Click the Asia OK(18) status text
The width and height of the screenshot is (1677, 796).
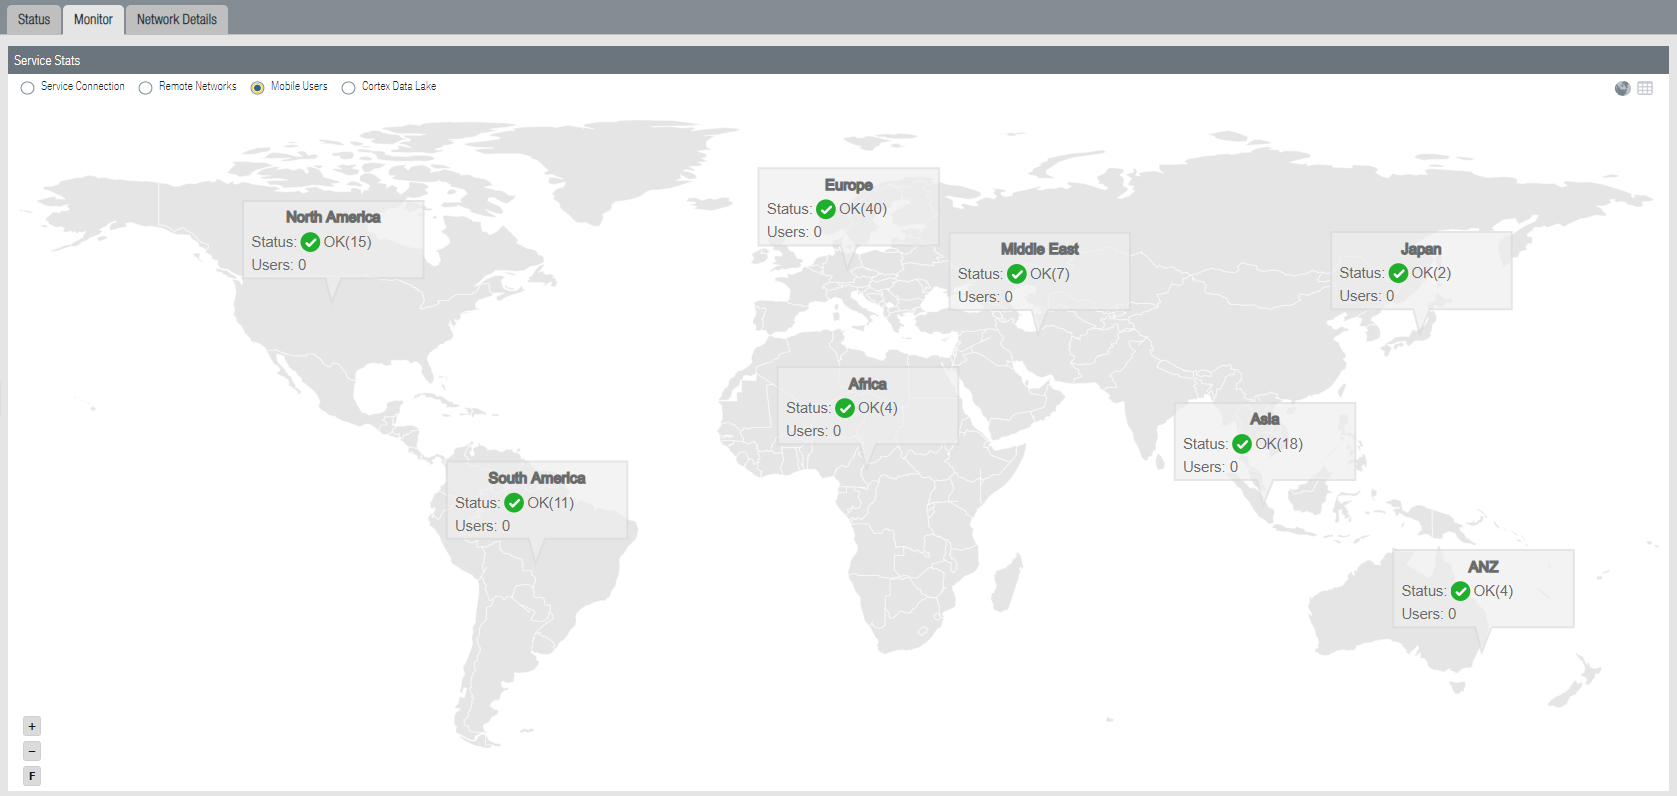click(x=1278, y=444)
